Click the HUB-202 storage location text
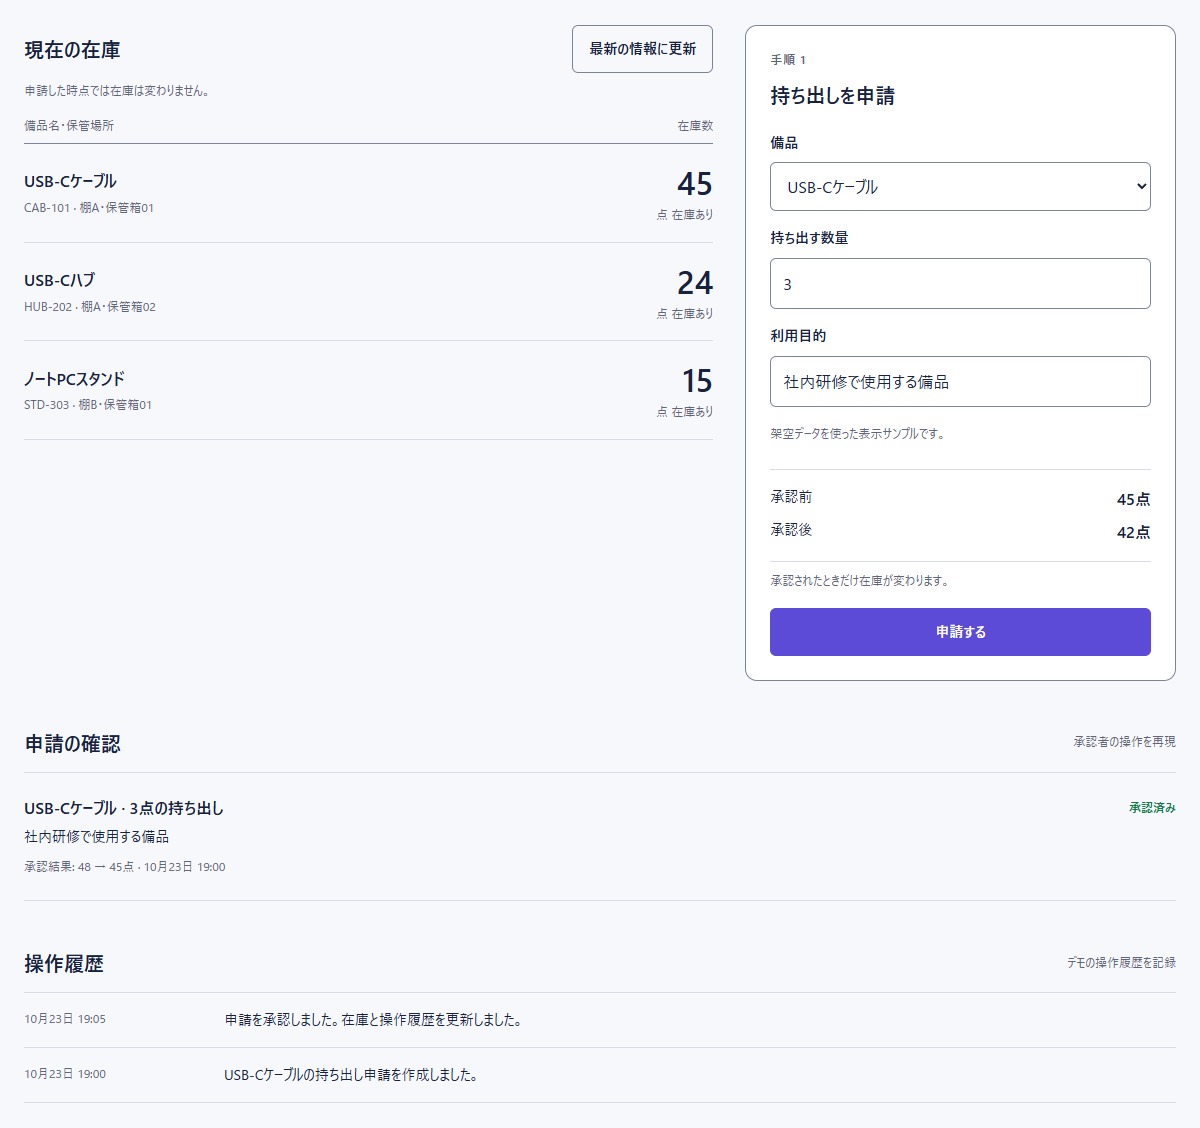The width and height of the screenshot is (1200, 1128). click(x=90, y=307)
